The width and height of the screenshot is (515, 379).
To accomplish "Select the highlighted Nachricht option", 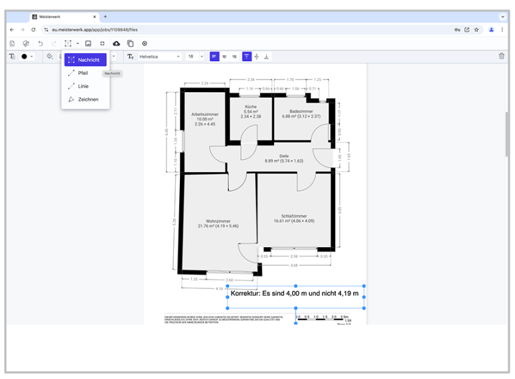I will pyautogui.click(x=85, y=60).
